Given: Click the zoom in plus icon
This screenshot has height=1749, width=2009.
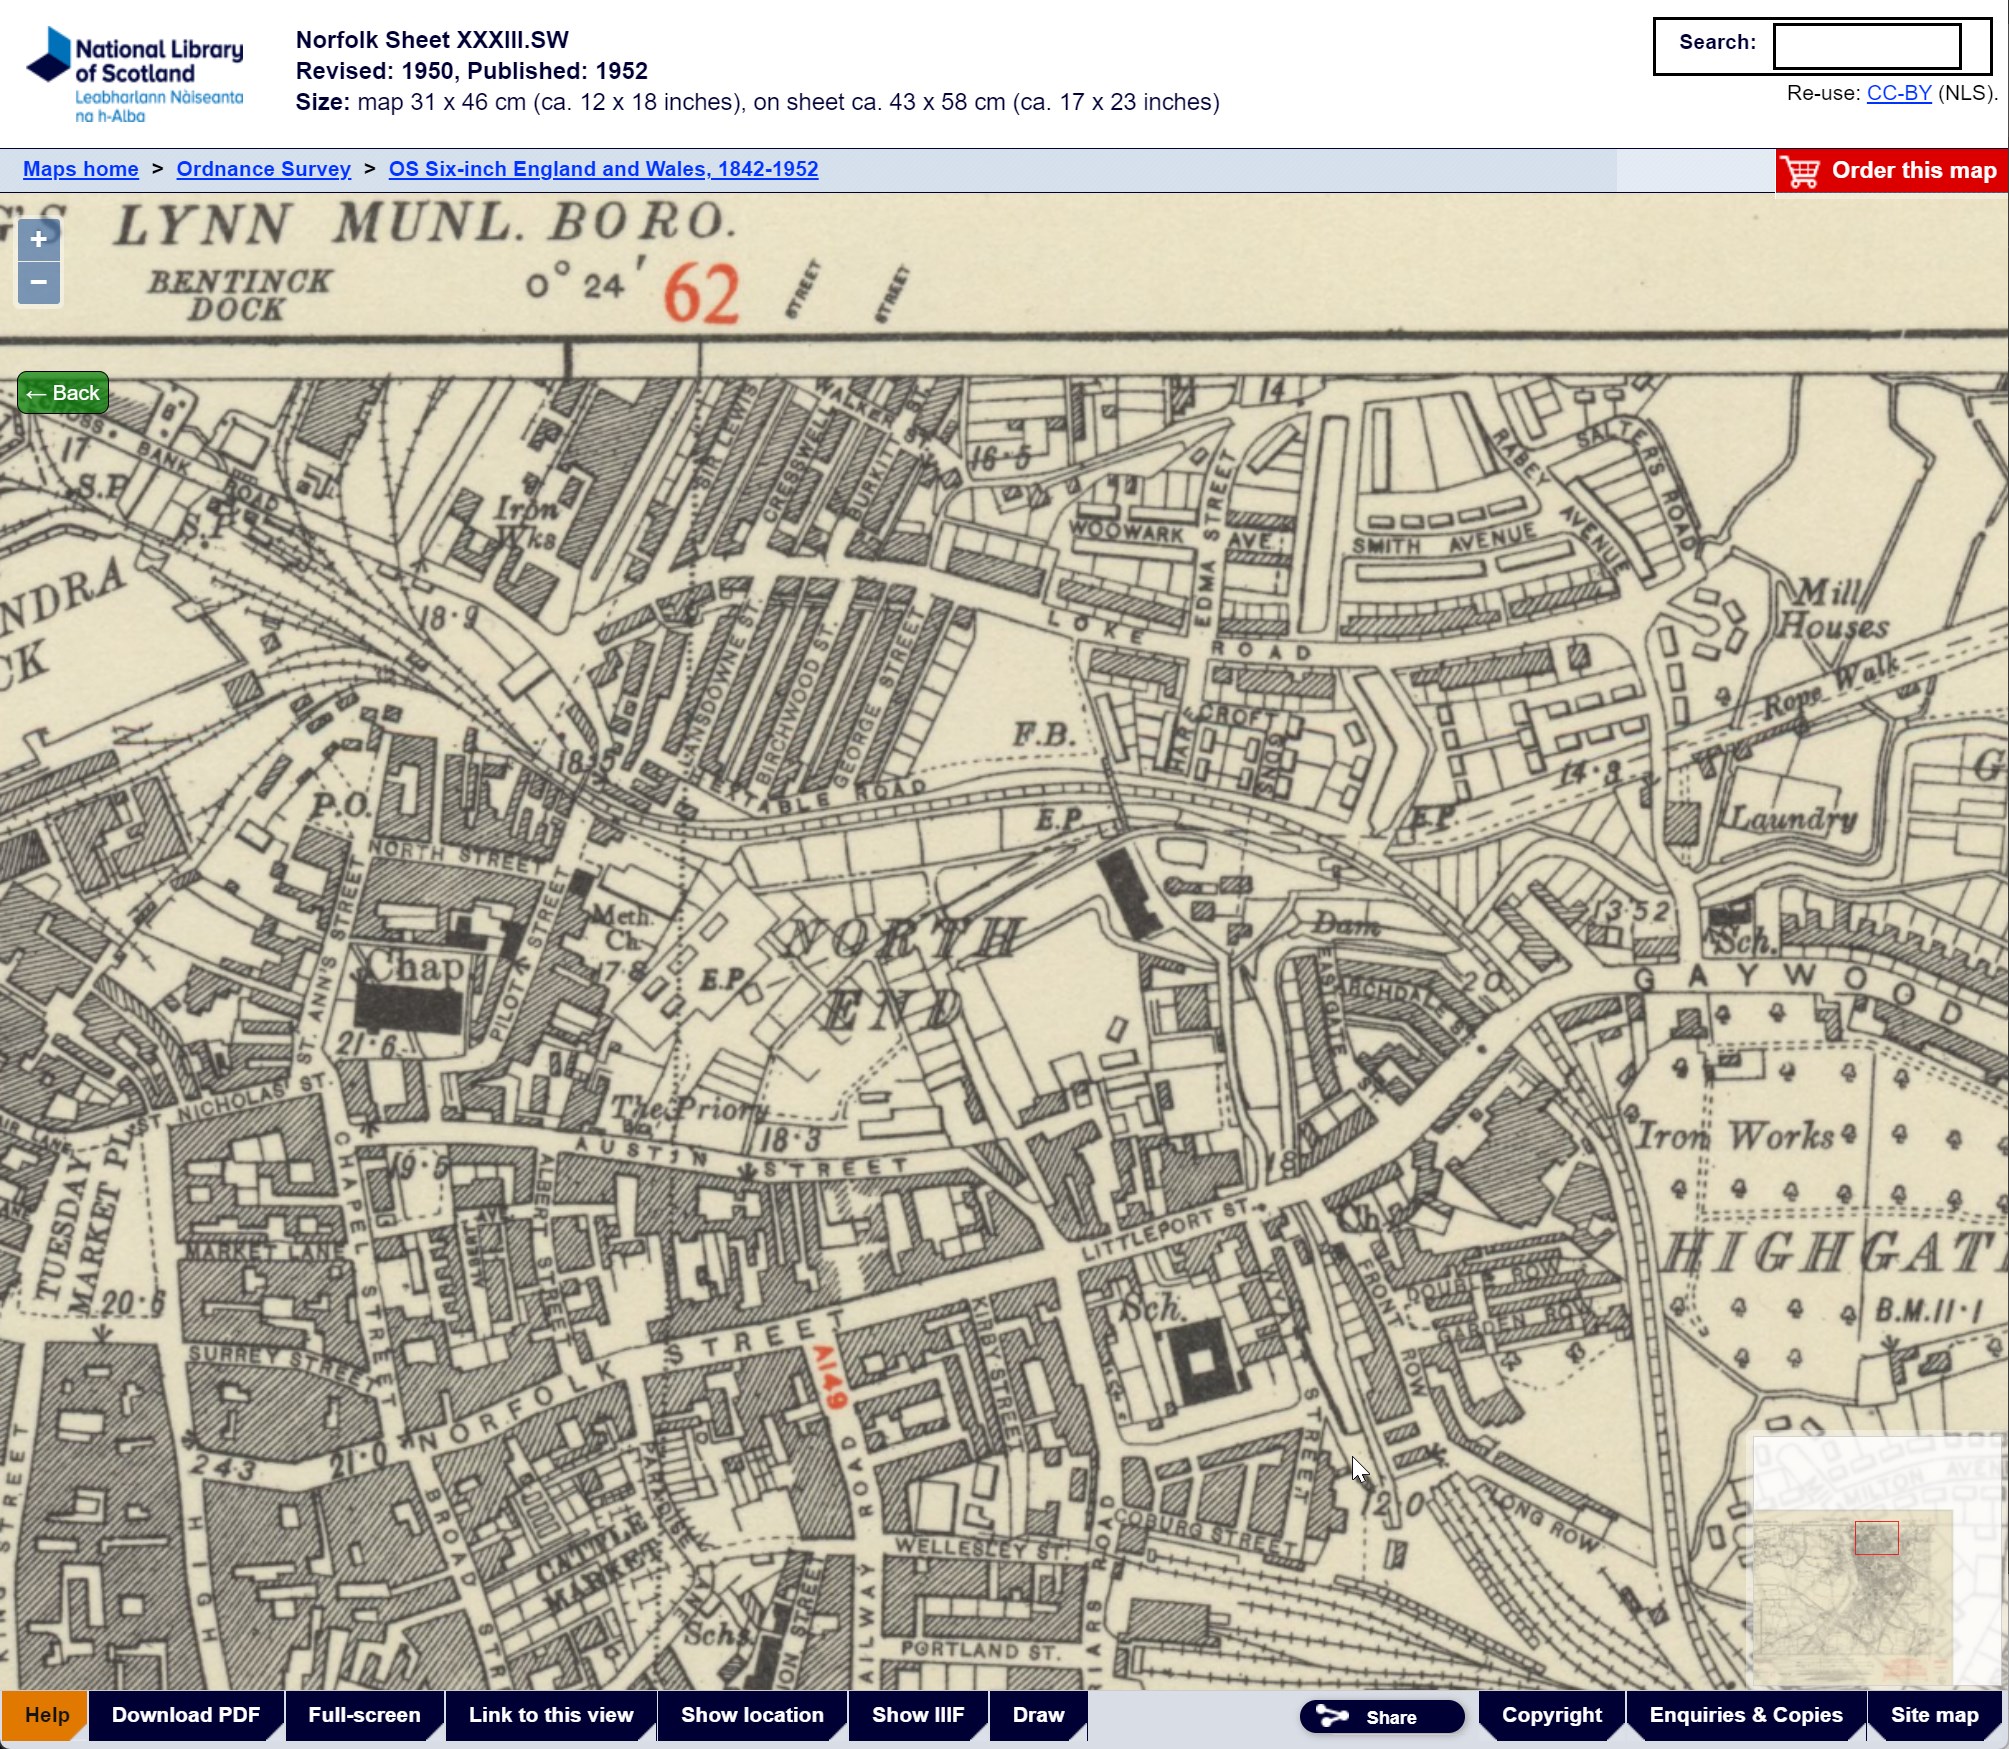Looking at the screenshot, I should (x=37, y=240).
